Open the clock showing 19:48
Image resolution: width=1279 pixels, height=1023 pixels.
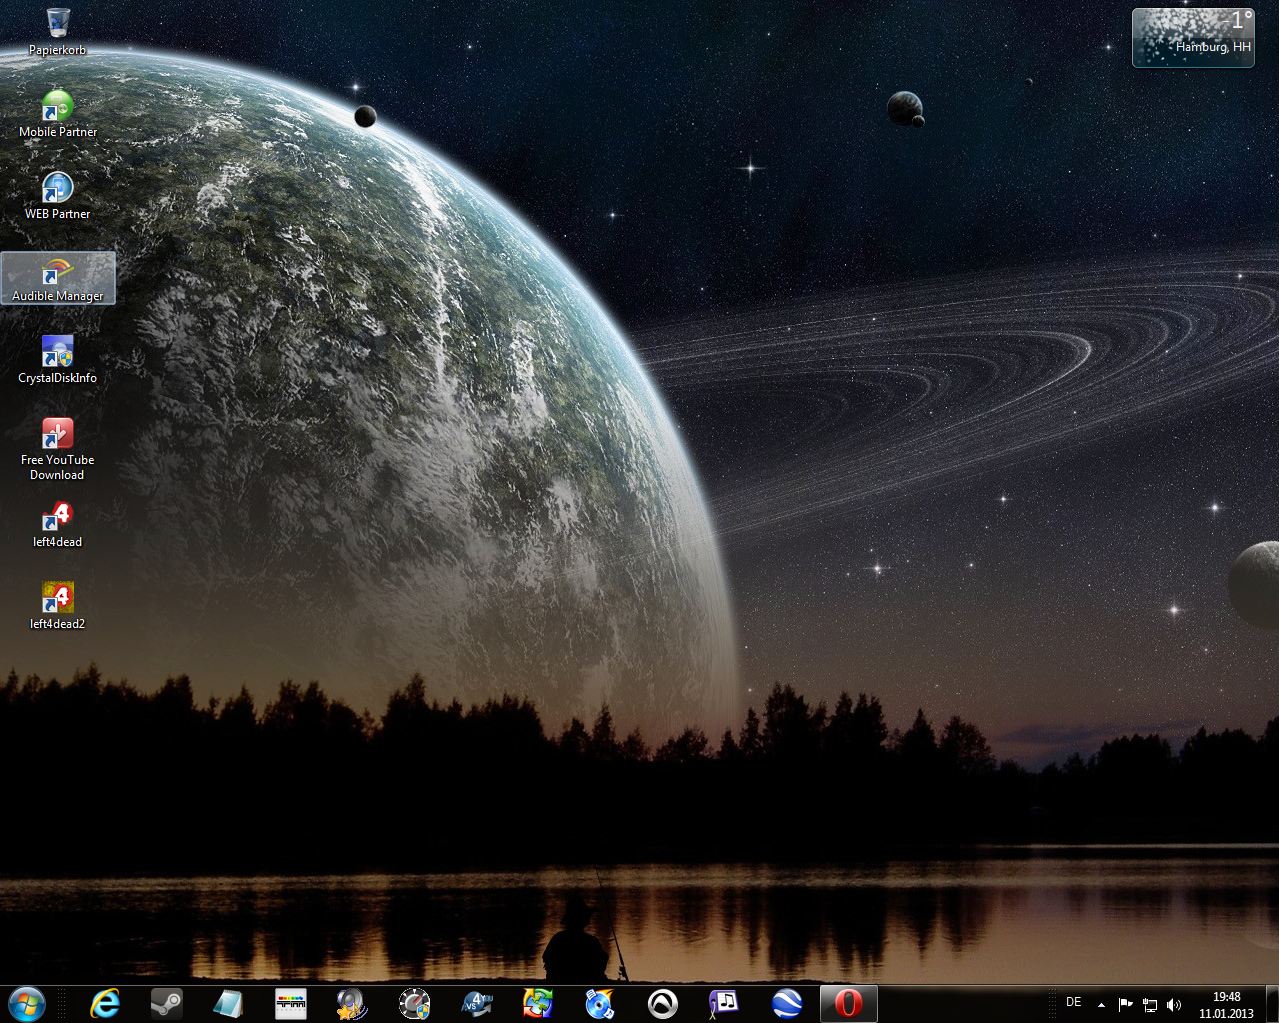point(1226,1004)
